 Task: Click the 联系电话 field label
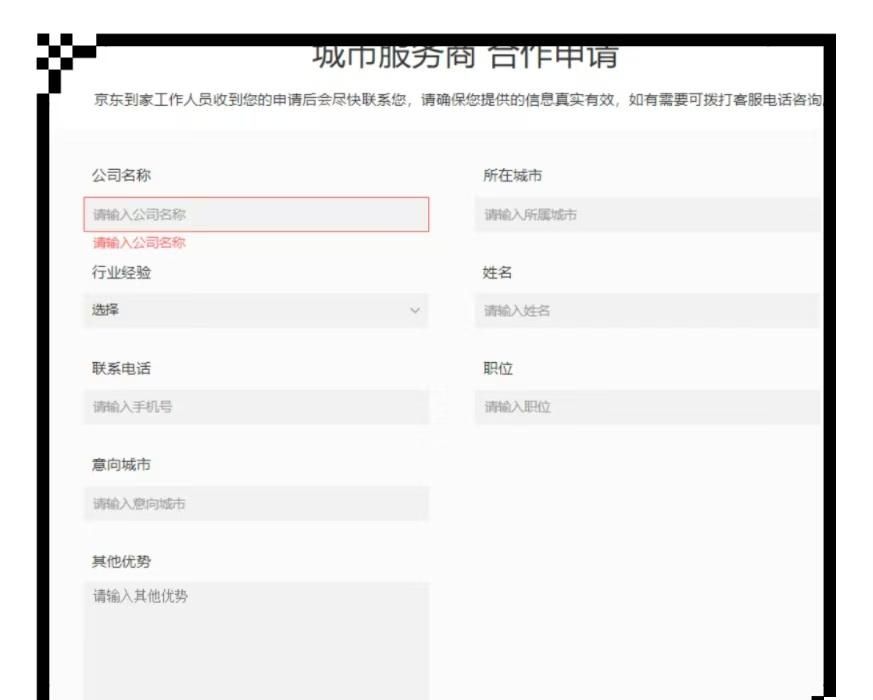(121, 369)
